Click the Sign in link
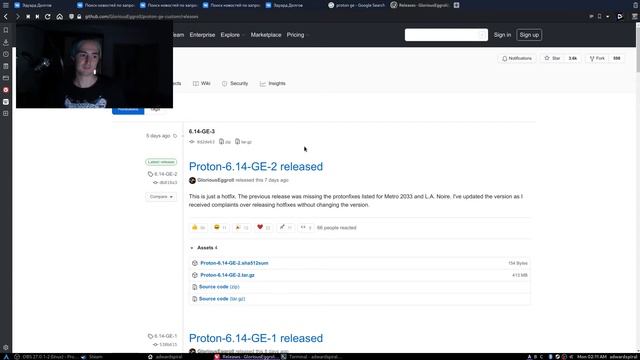The height and width of the screenshot is (360, 640). [502, 35]
